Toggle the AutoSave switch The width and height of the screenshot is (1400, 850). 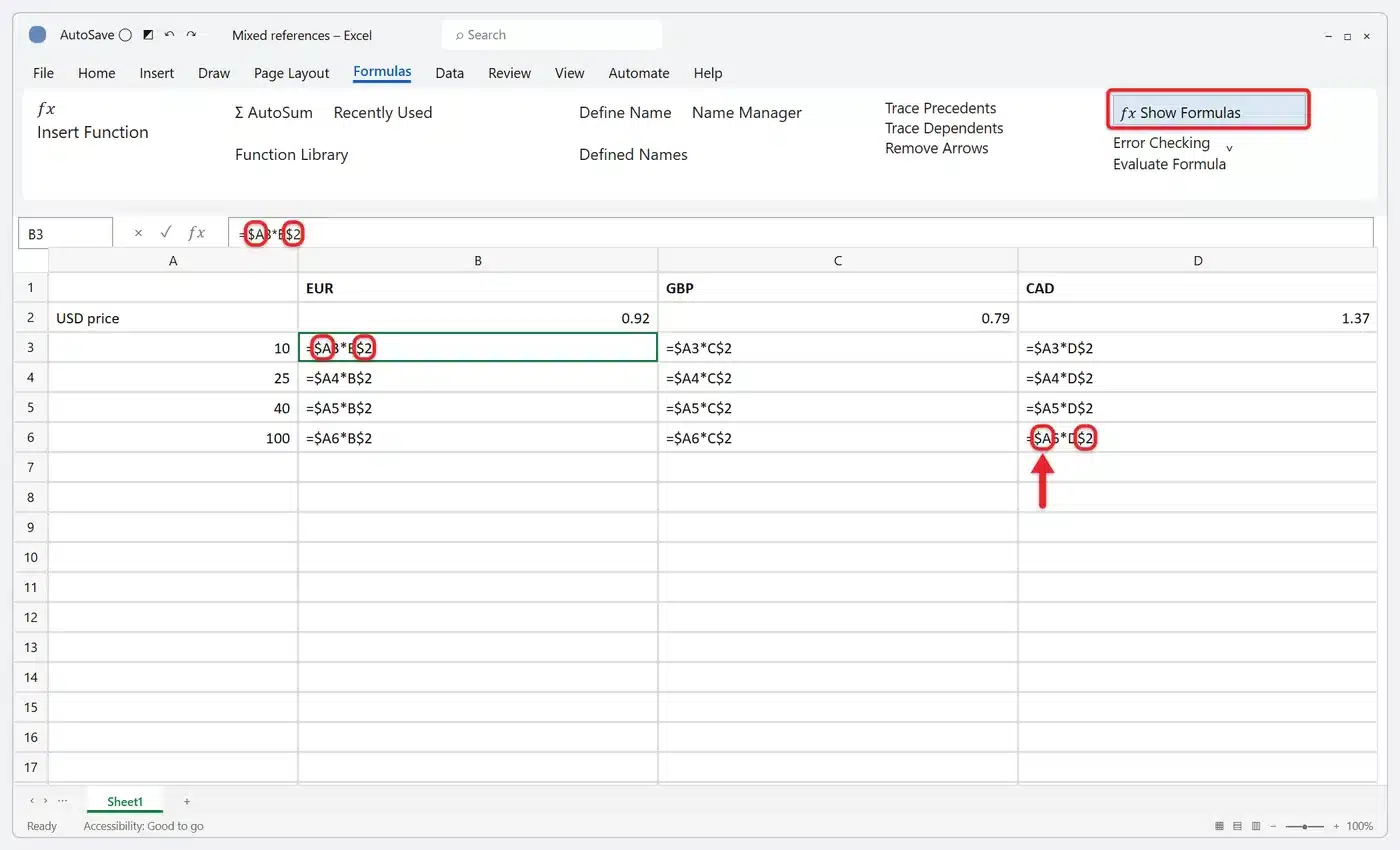(x=125, y=35)
